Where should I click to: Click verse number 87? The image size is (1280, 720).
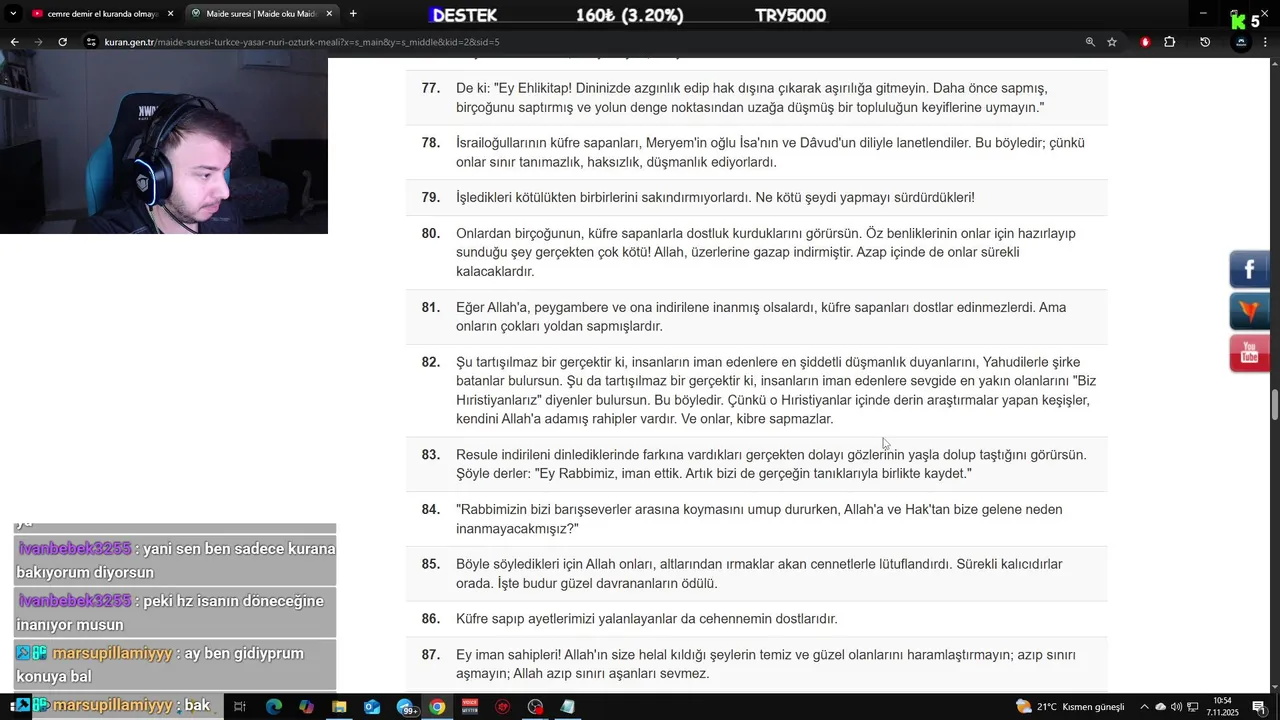click(430, 655)
